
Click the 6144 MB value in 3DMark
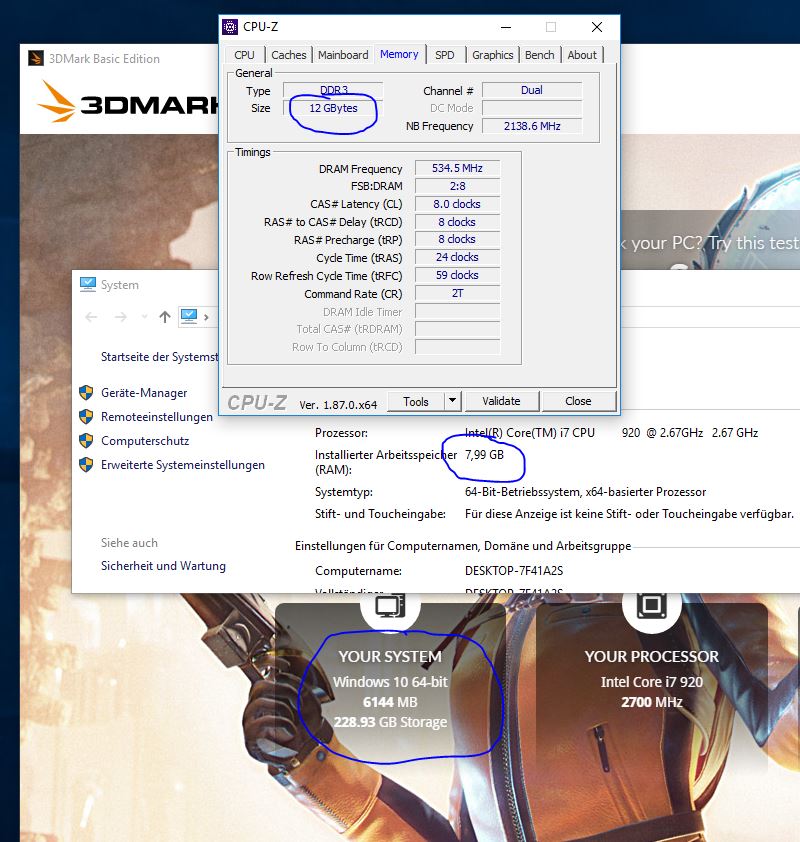(390, 702)
